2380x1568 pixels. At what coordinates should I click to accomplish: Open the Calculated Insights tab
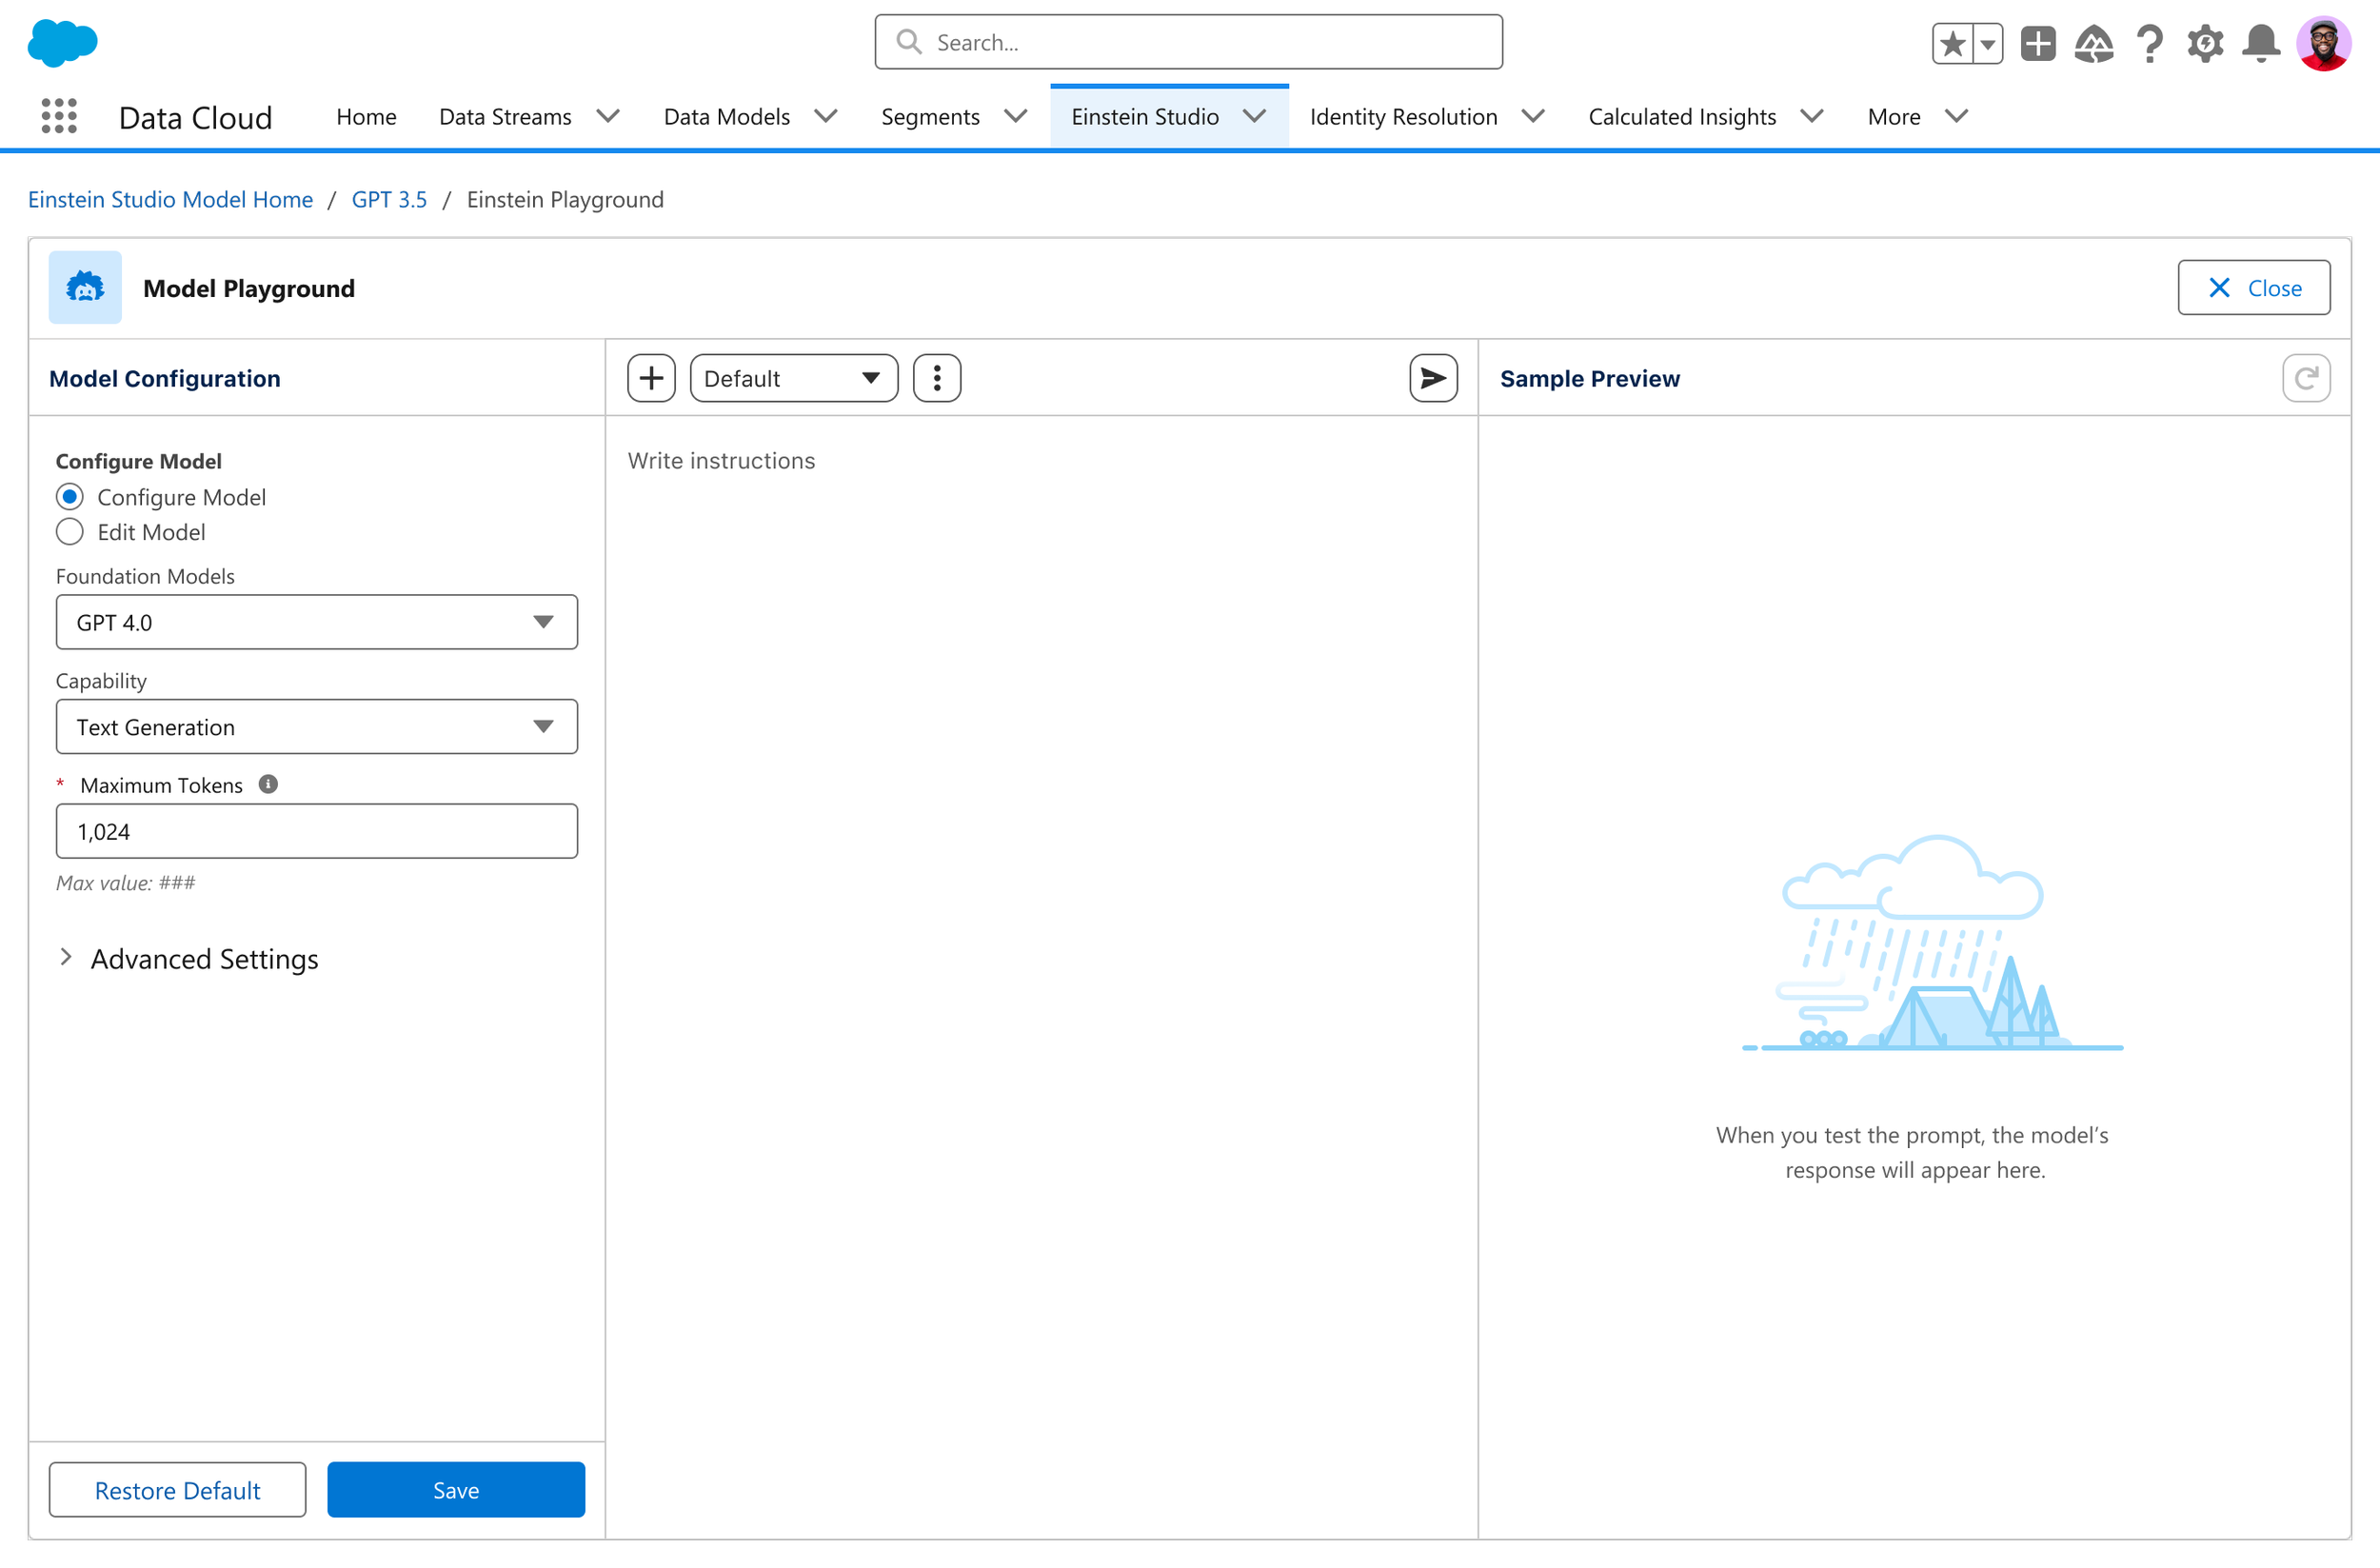[1682, 117]
